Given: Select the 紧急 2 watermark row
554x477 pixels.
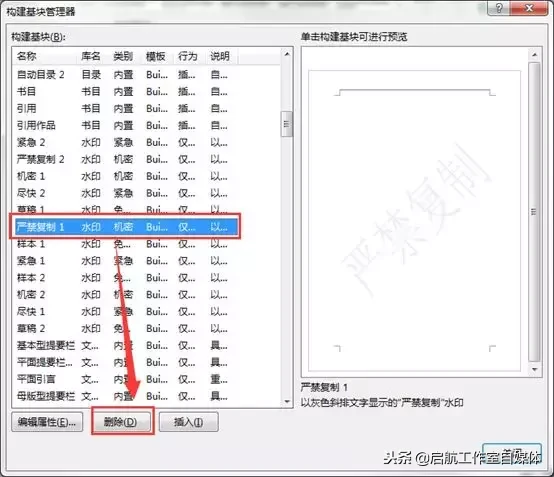Looking at the screenshot, I should point(126,142).
